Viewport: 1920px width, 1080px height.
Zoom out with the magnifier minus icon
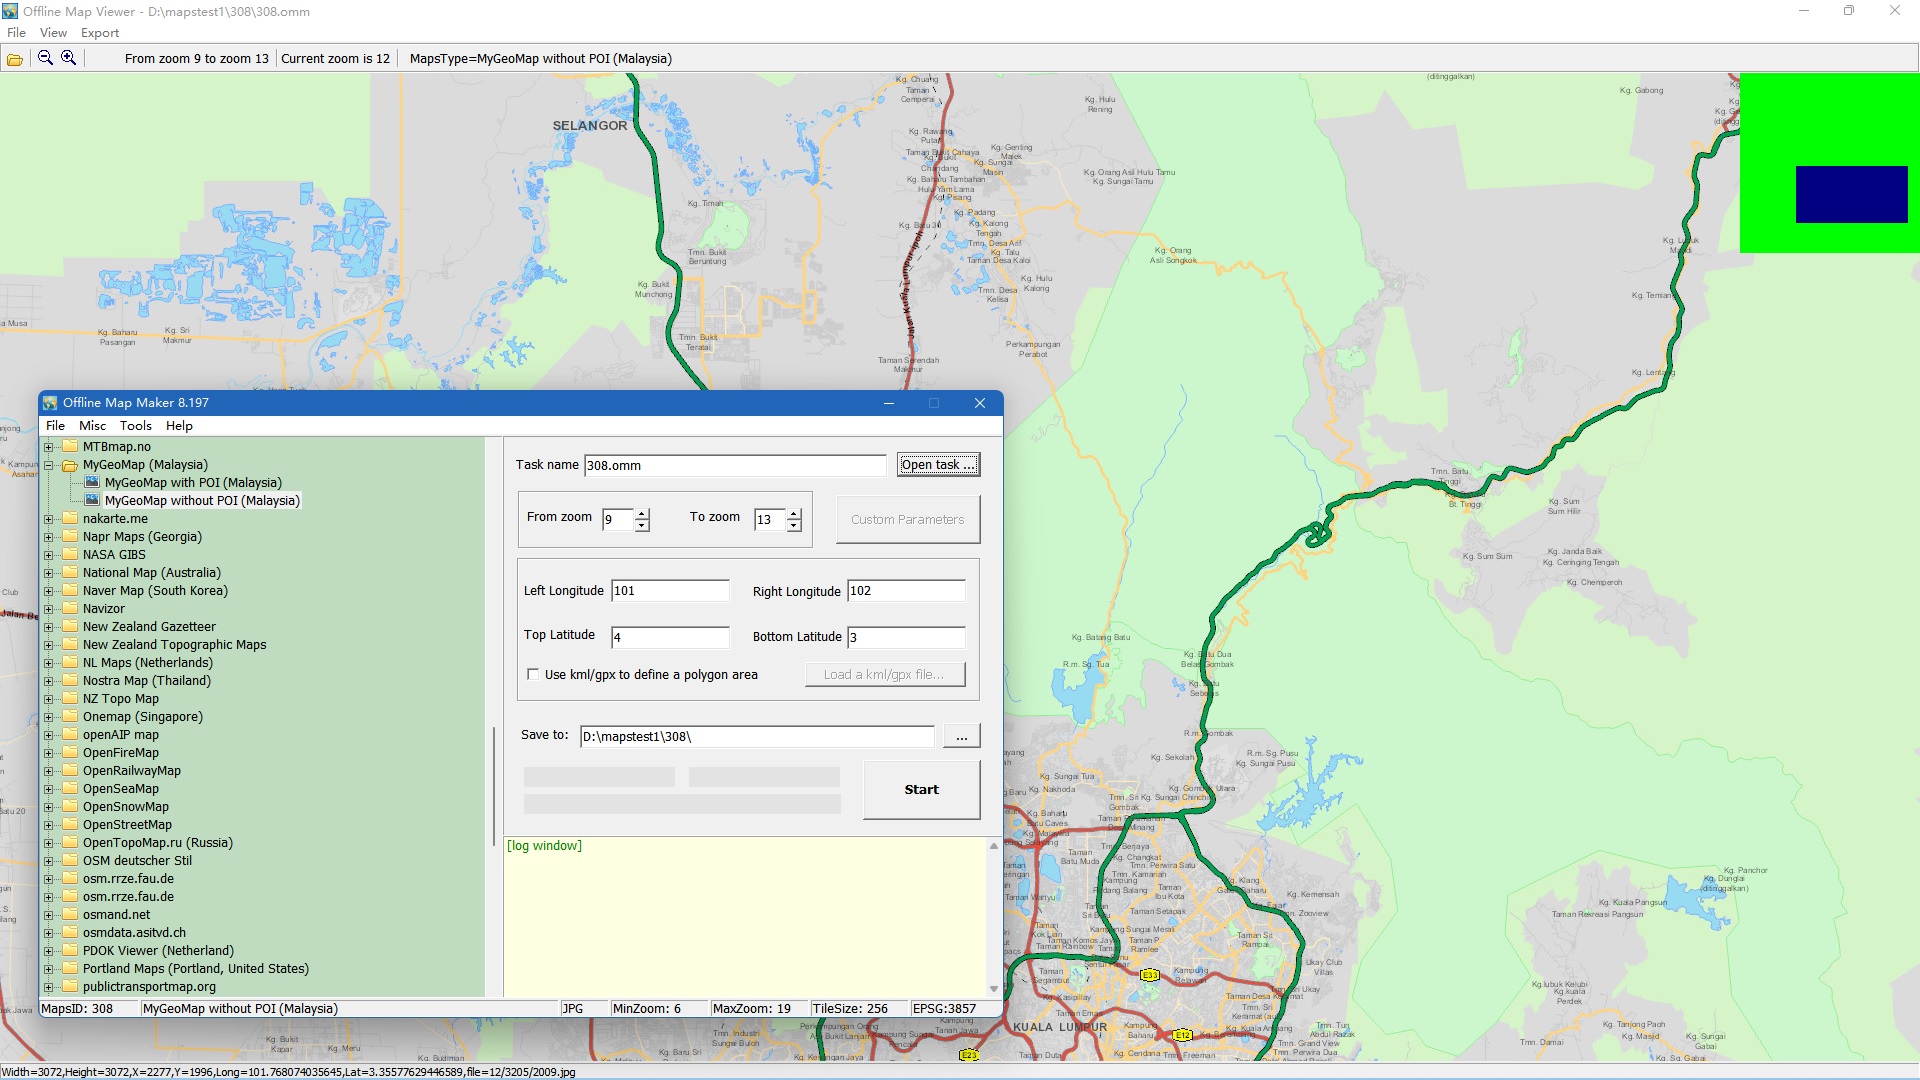click(45, 58)
